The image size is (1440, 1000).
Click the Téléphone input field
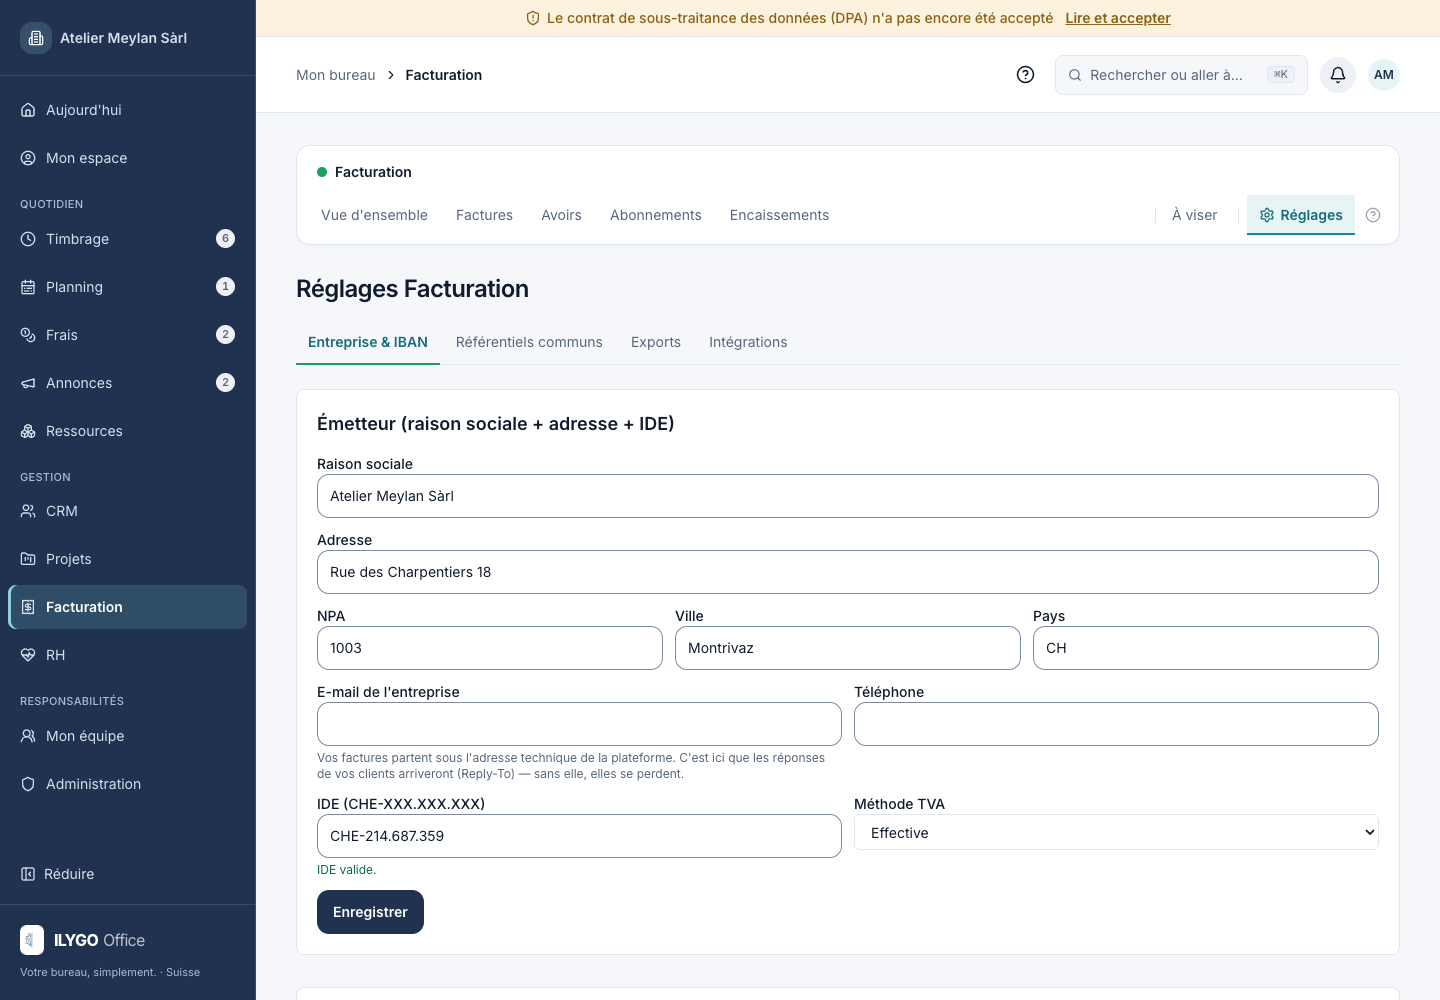pyautogui.click(x=1116, y=724)
